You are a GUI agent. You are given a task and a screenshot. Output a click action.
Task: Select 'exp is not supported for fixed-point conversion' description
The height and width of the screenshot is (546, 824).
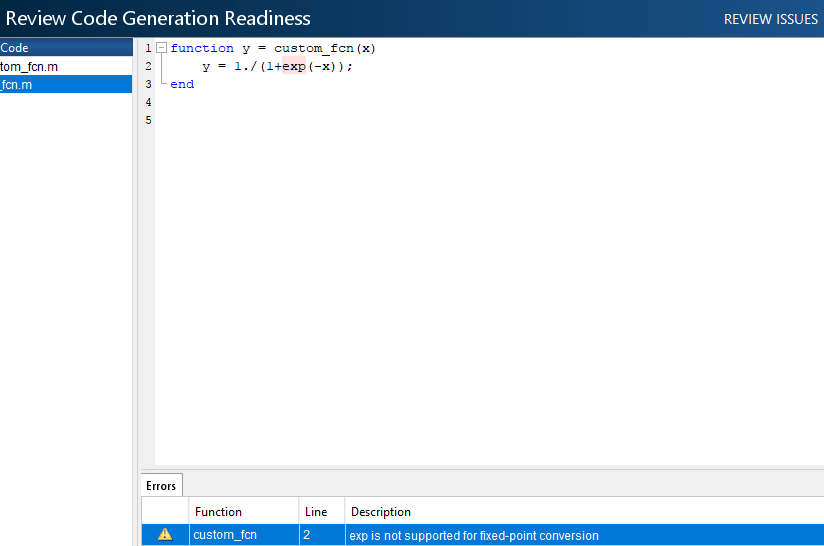tap(474, 535)
